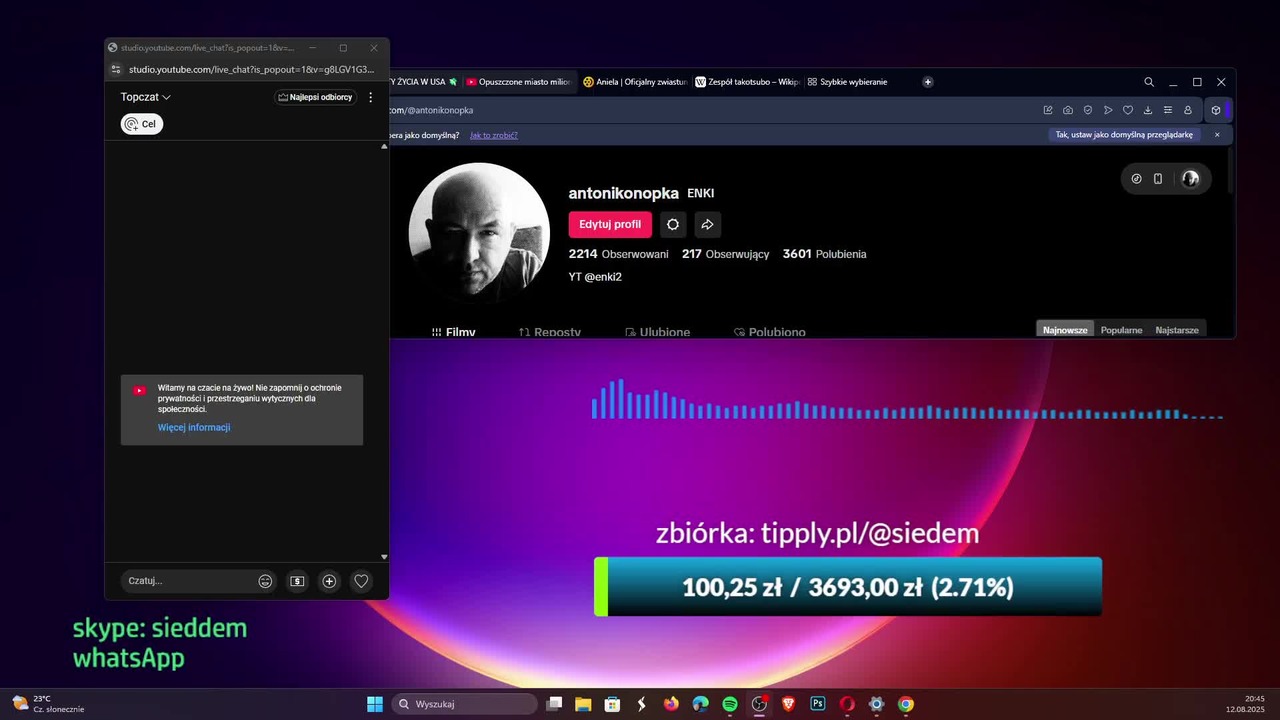This screenshot has width=1280, height=720.
Task: Click the heart reaction icon in chat
Action: (361, 581)
